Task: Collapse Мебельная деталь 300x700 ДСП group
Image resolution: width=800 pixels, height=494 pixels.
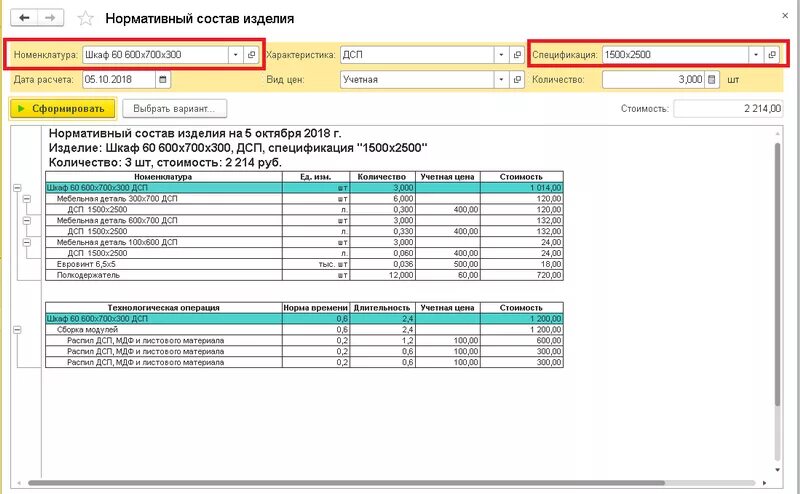Action: point(27,199)
